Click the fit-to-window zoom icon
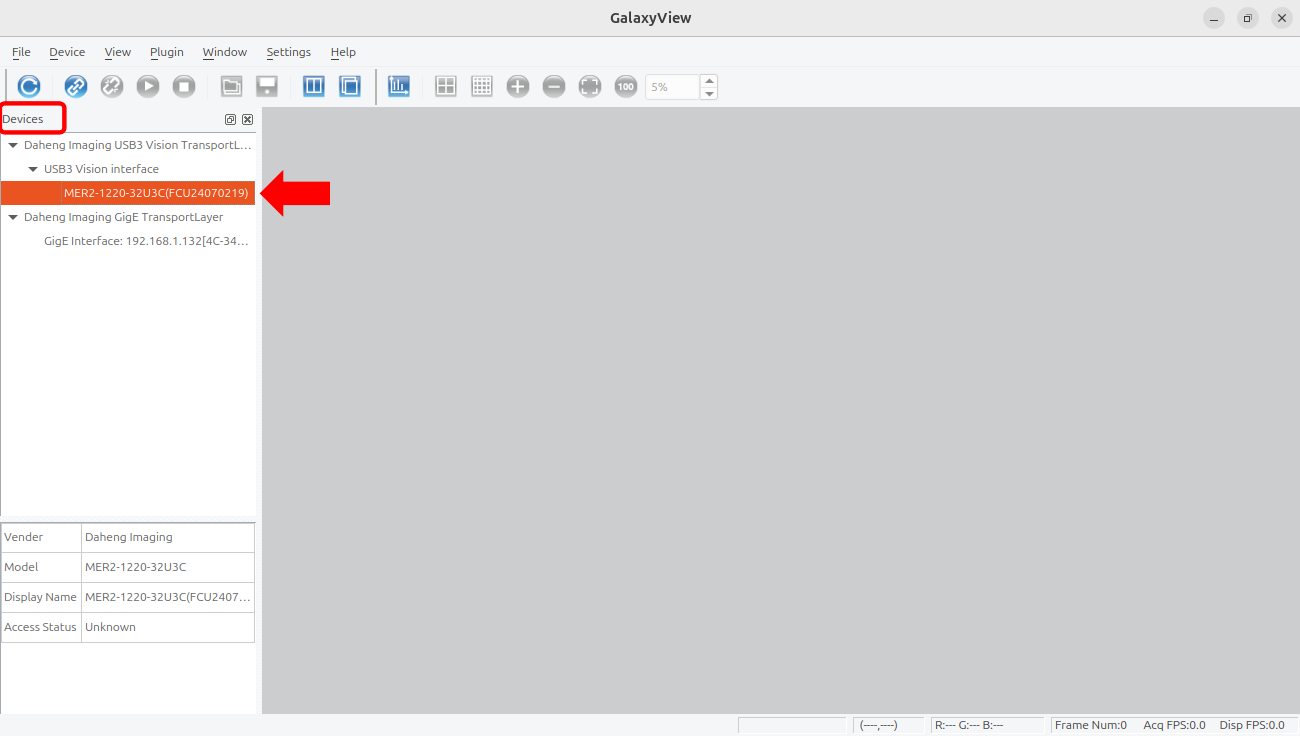 click(x=590, y=87)
